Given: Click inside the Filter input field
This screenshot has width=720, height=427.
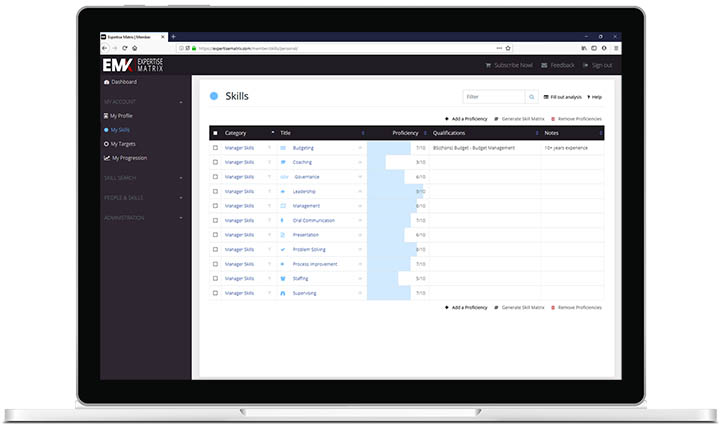Looking at the screenshot, I should (494, 97).
